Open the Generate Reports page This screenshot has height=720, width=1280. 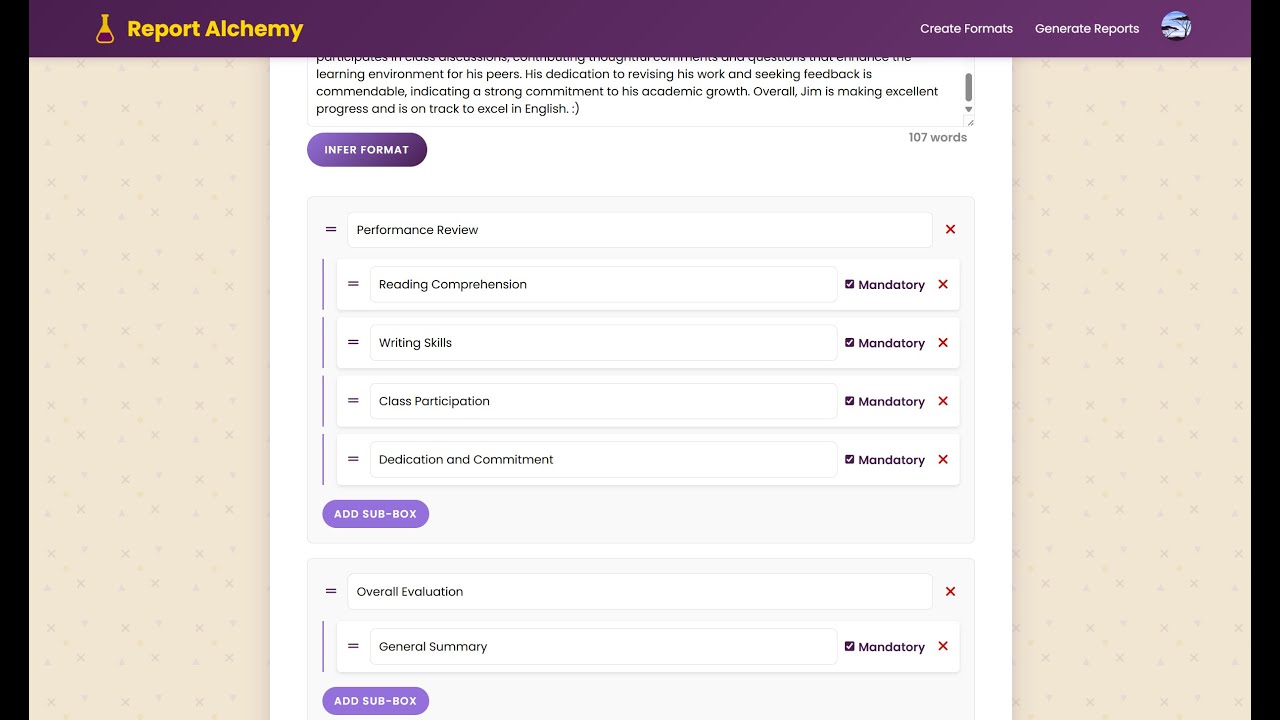[1087, 29]
